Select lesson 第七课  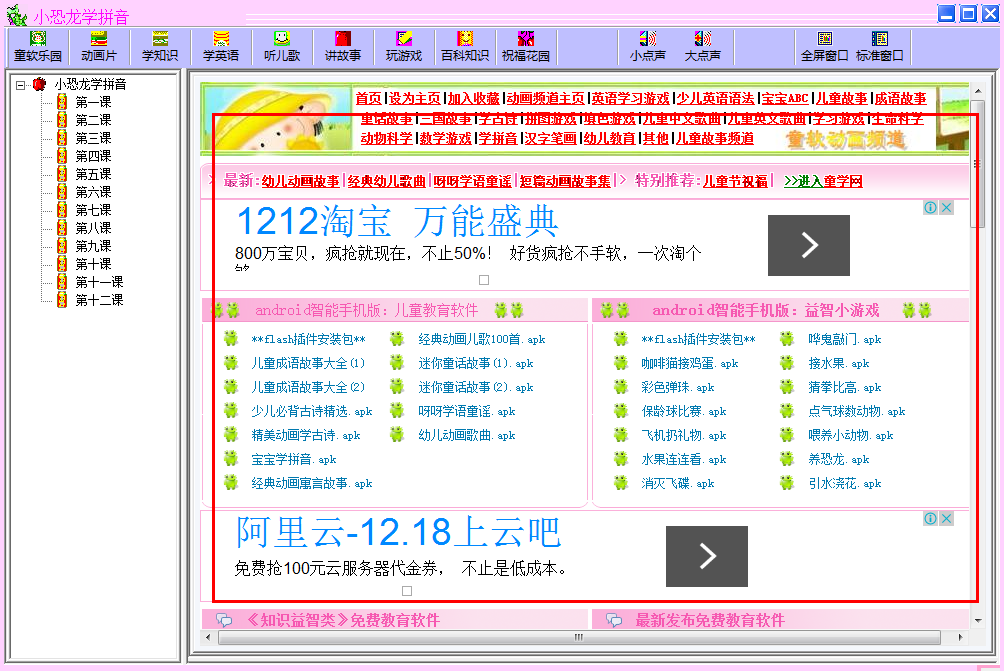93,209
